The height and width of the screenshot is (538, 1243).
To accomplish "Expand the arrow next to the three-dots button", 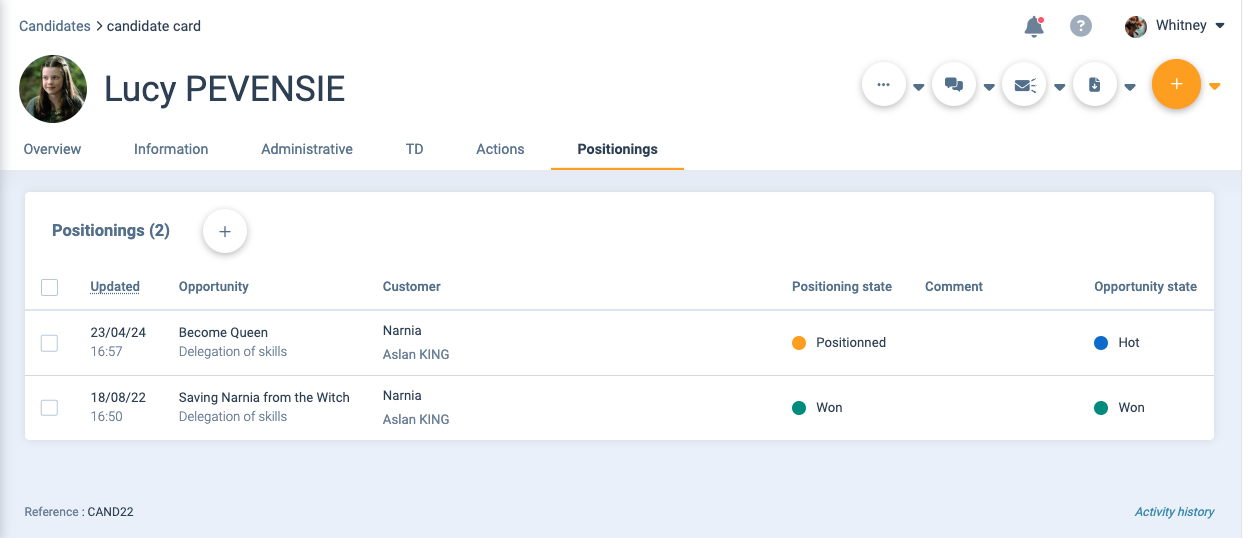I will 918,87.
